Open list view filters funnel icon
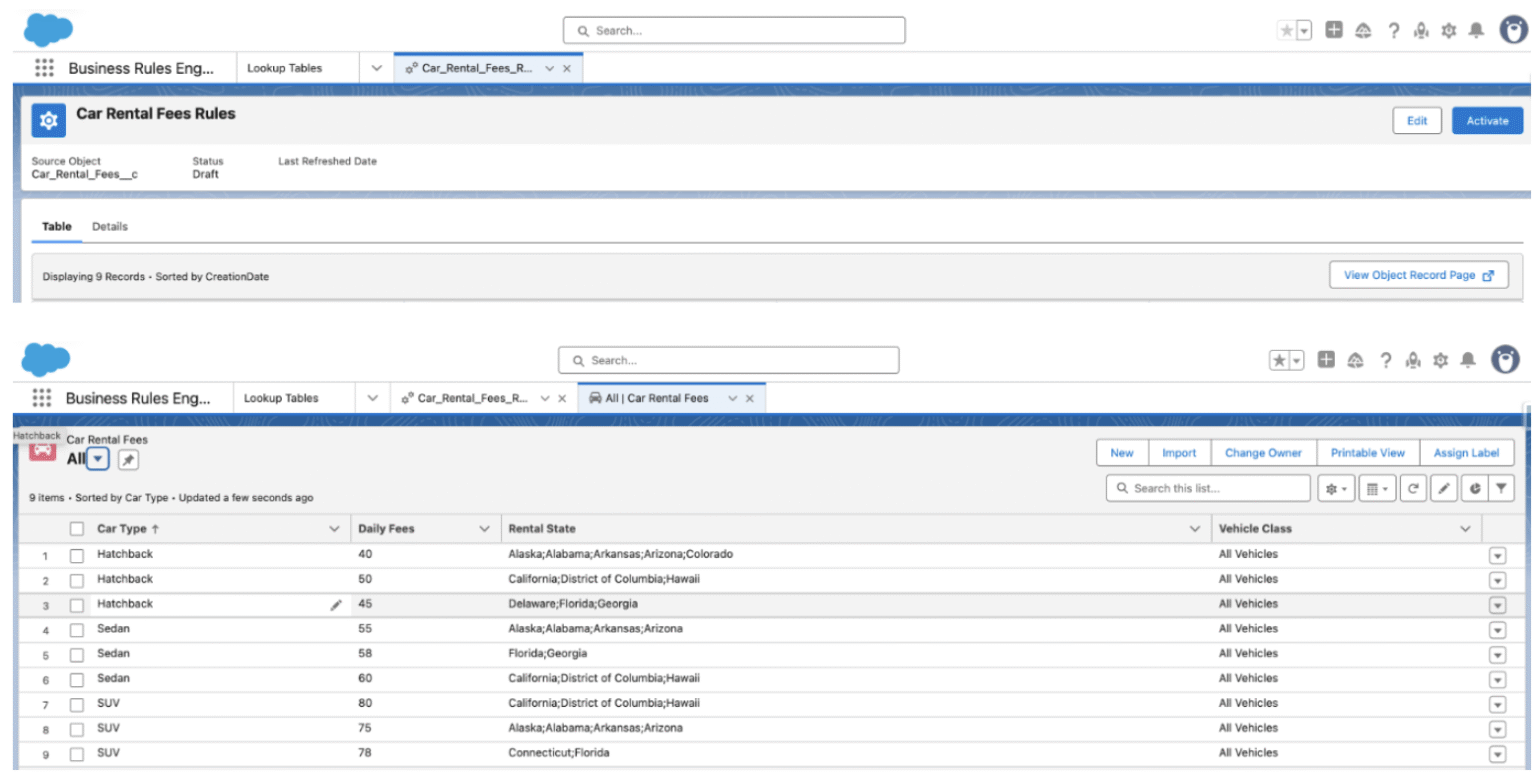This screenshot has height=773, width=1536. pos(1503,488)
